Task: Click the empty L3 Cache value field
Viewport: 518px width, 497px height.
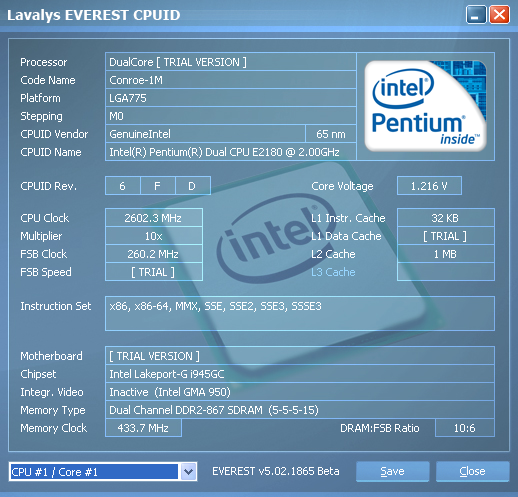Action: [446, 272]
